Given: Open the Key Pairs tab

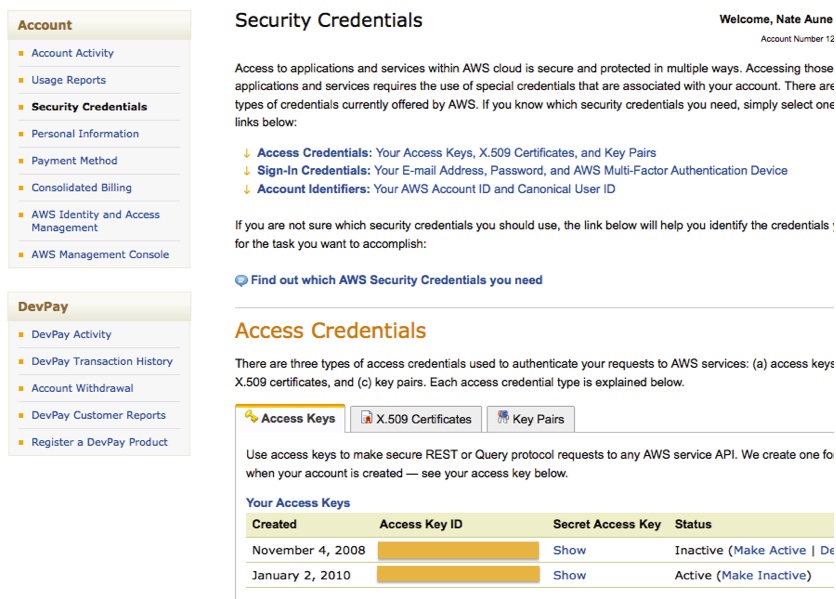Looking at the screenshot, I should click(538, 419).
